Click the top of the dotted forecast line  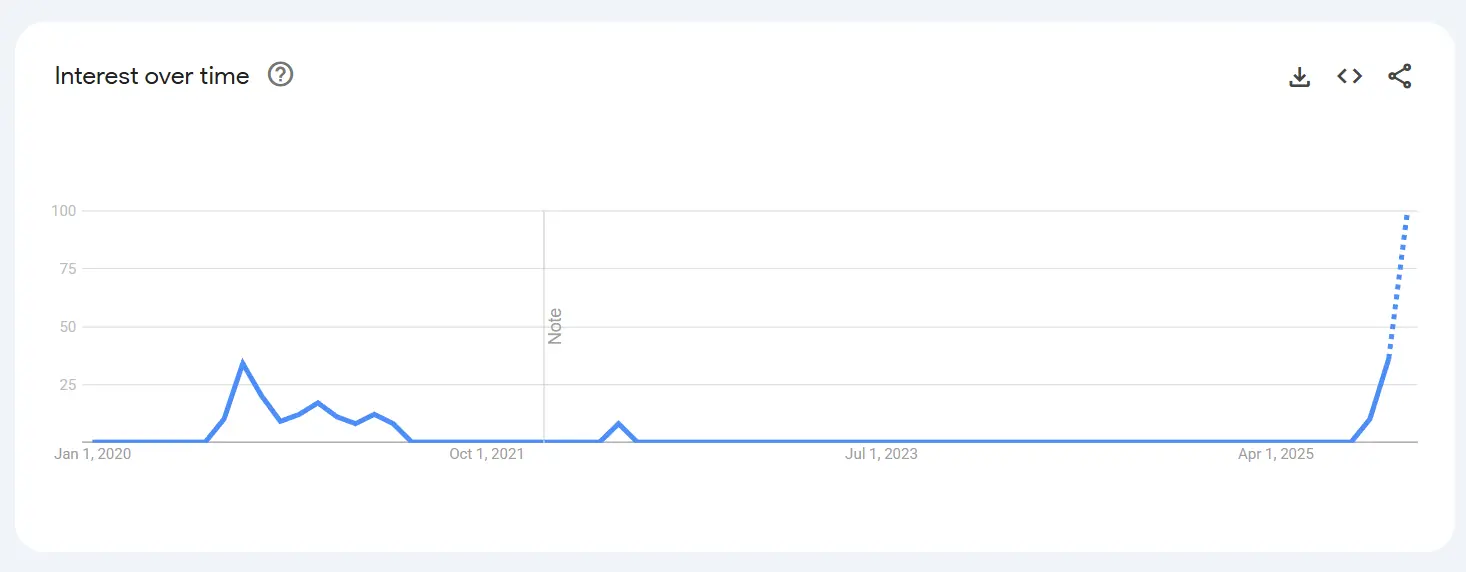coord(1407,215)
